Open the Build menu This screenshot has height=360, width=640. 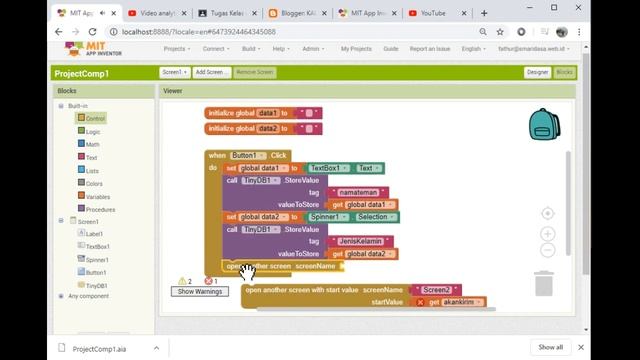251,49
